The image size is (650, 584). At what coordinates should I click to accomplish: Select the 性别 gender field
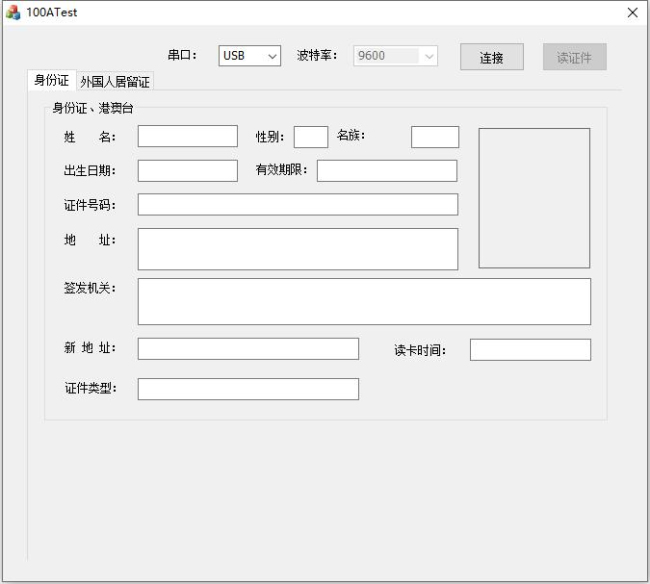[x=310, y=136]
